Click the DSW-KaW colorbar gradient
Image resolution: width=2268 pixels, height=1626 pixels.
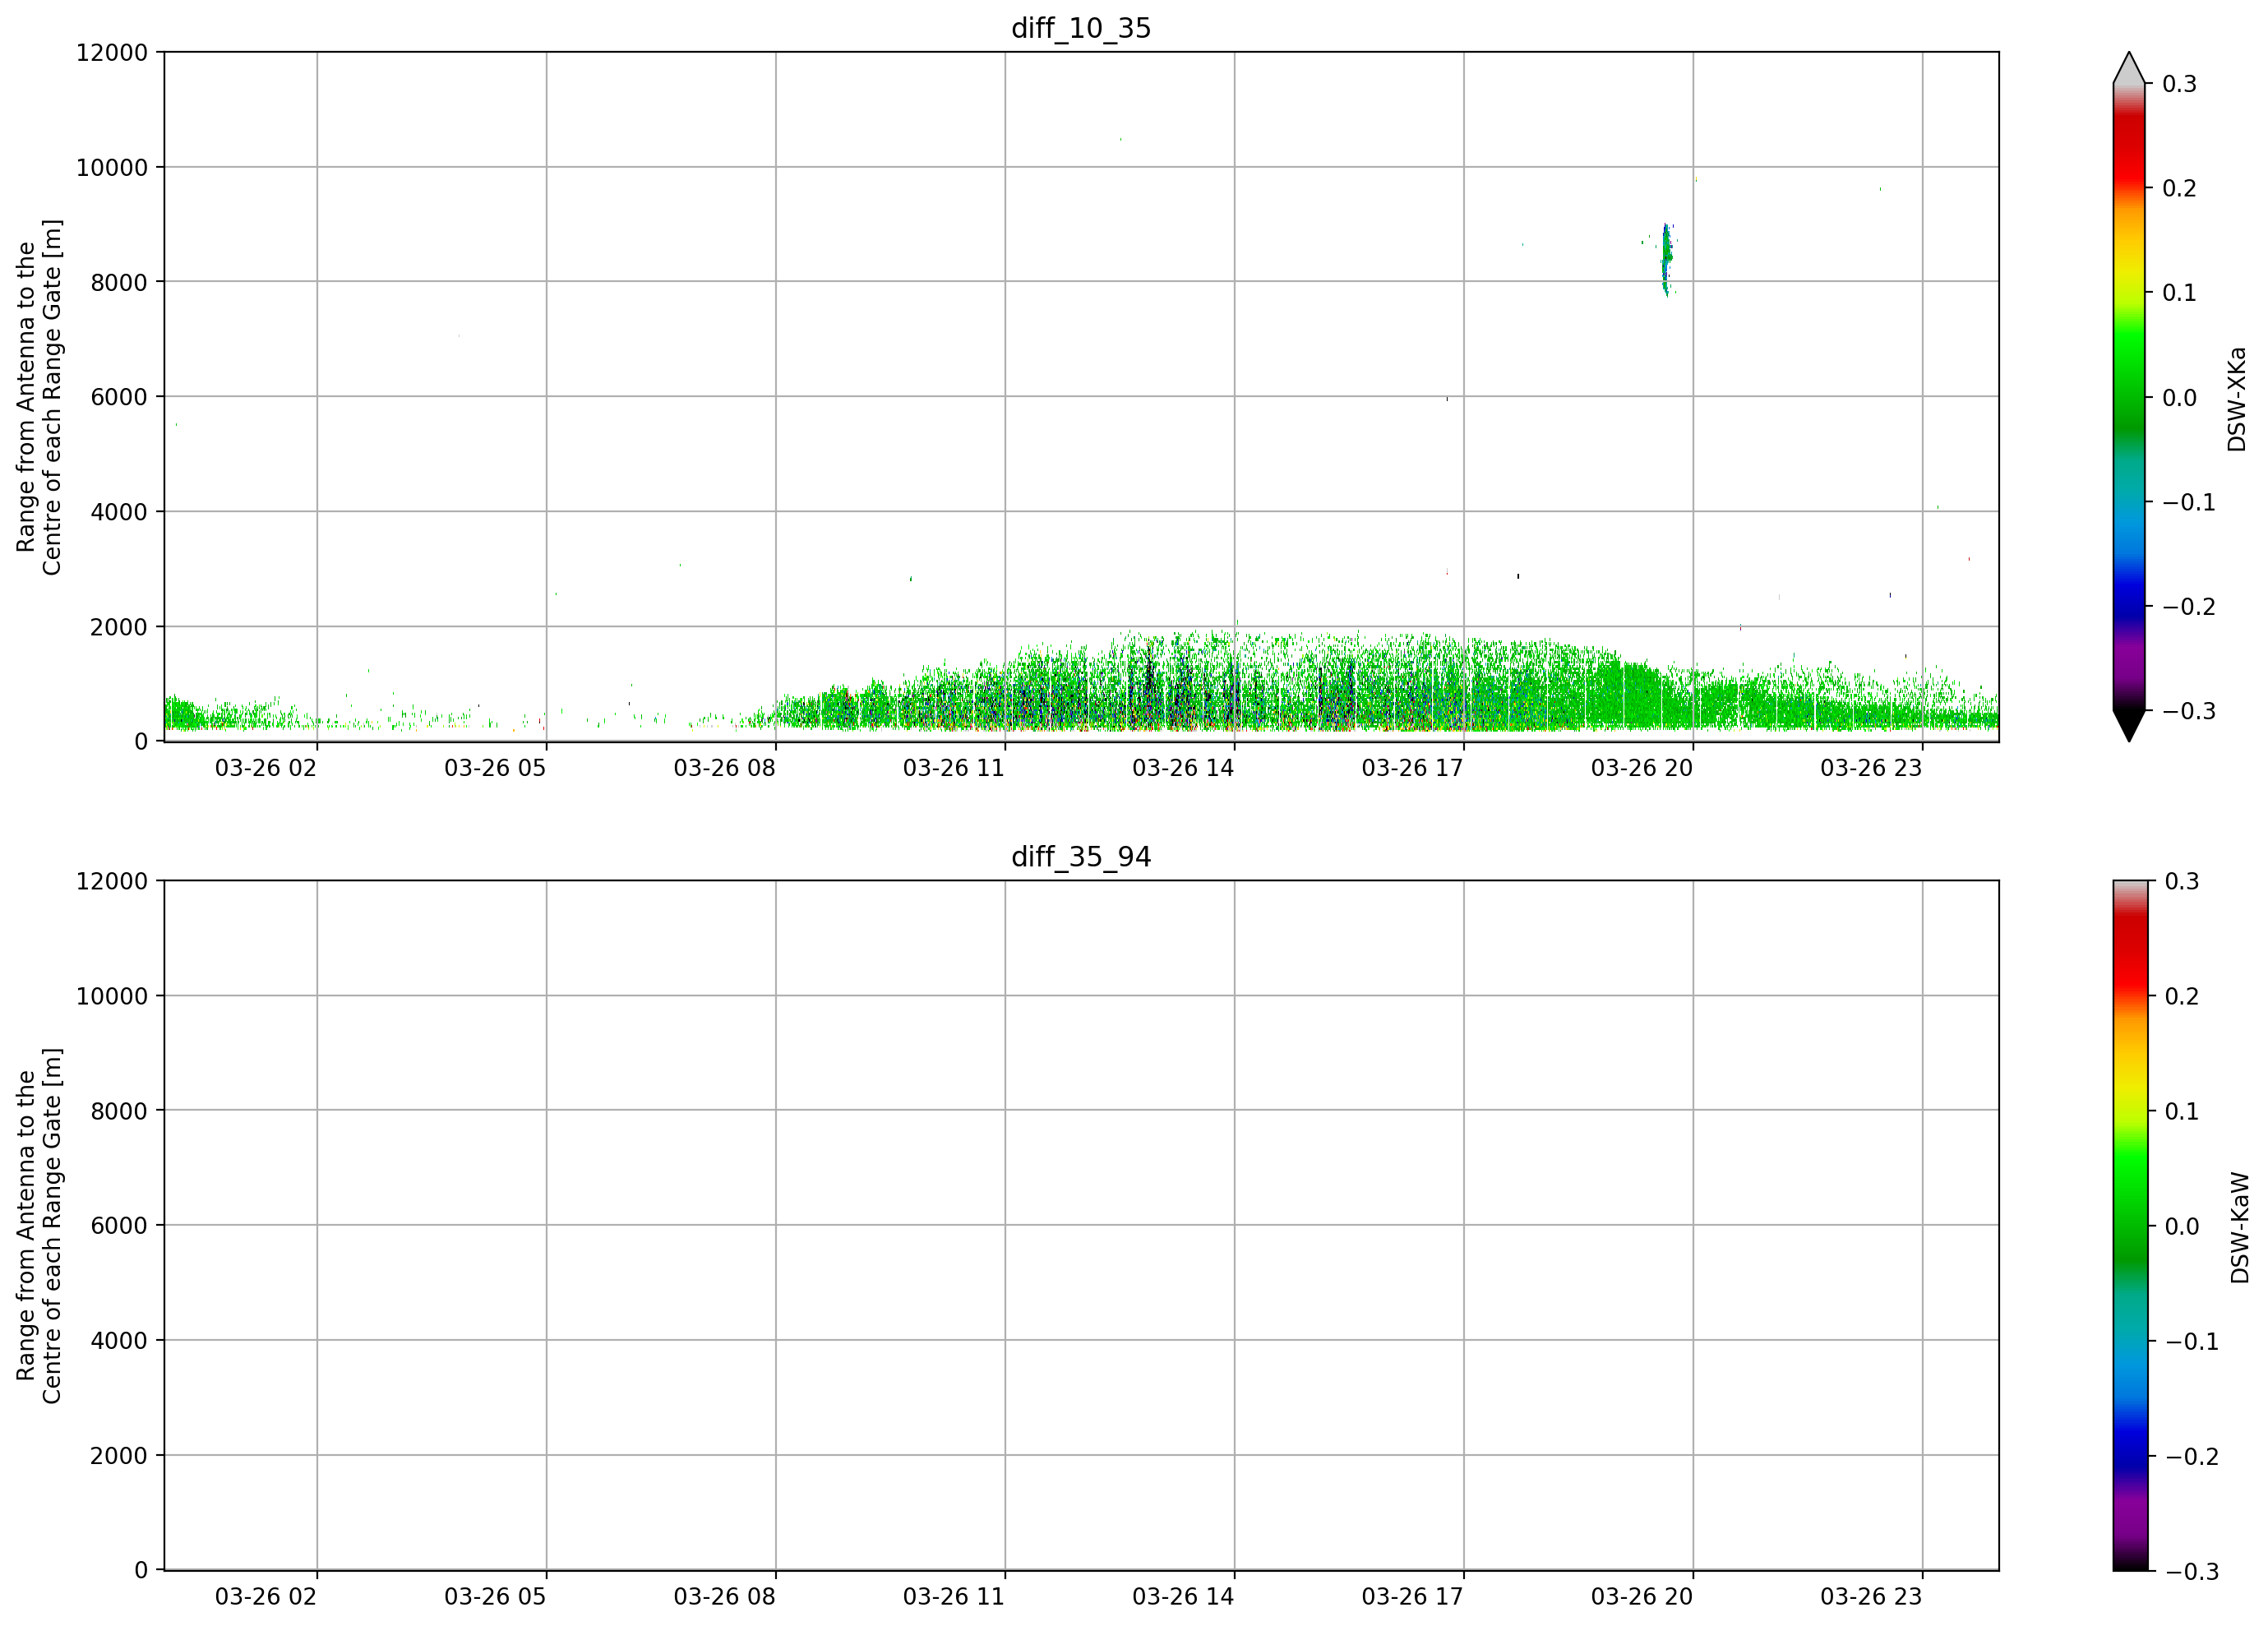click(x=2129, y=1226)
